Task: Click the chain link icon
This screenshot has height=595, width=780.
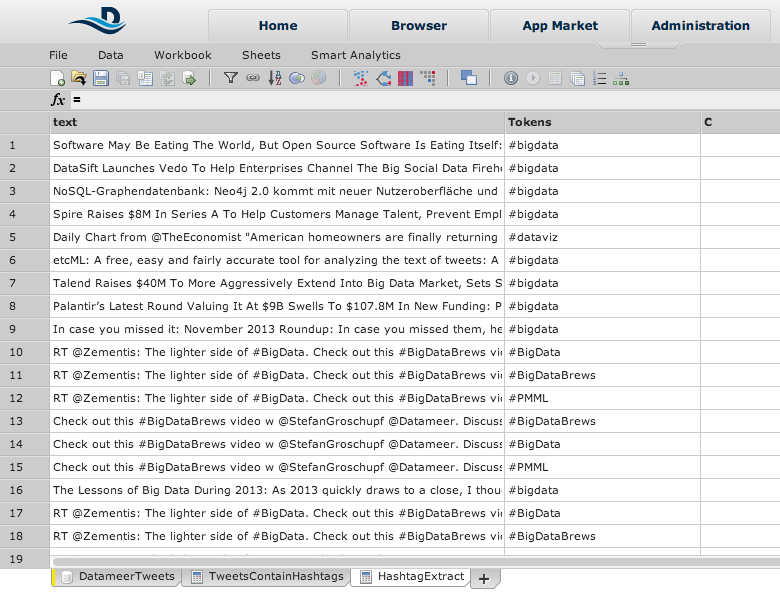Action: click(x=253, y=78)
